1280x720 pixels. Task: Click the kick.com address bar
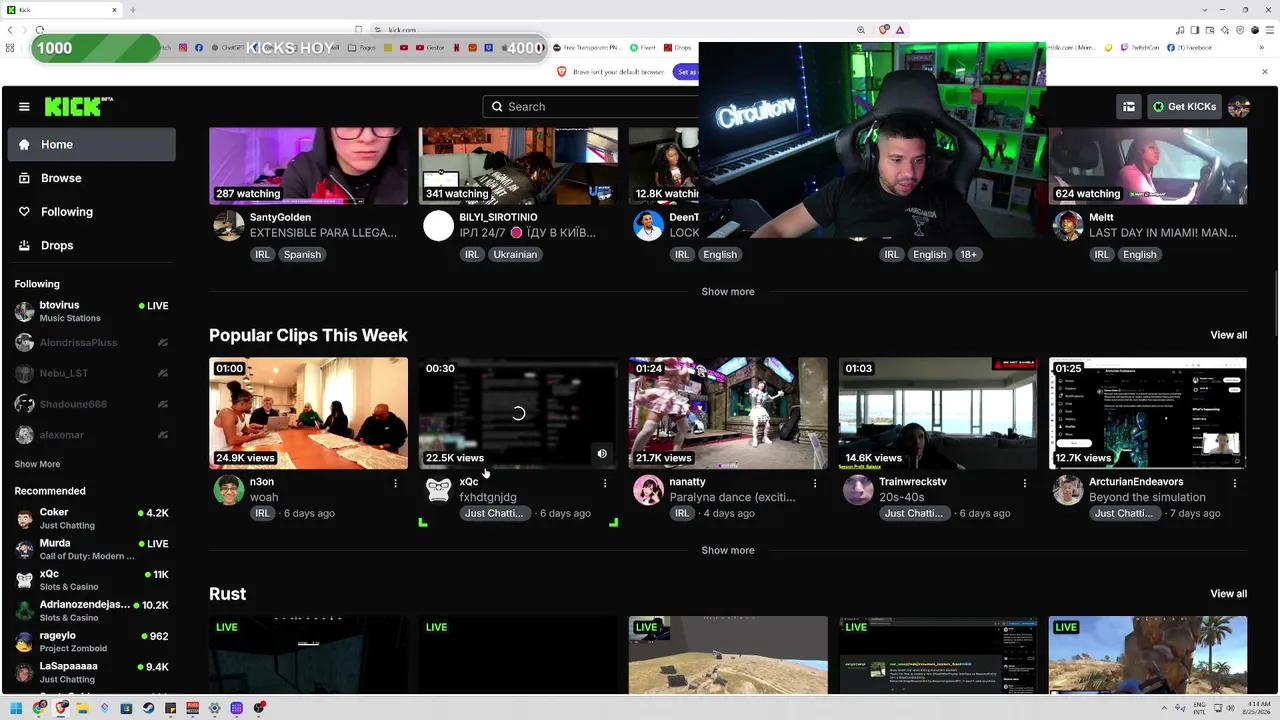click(610, 30)
